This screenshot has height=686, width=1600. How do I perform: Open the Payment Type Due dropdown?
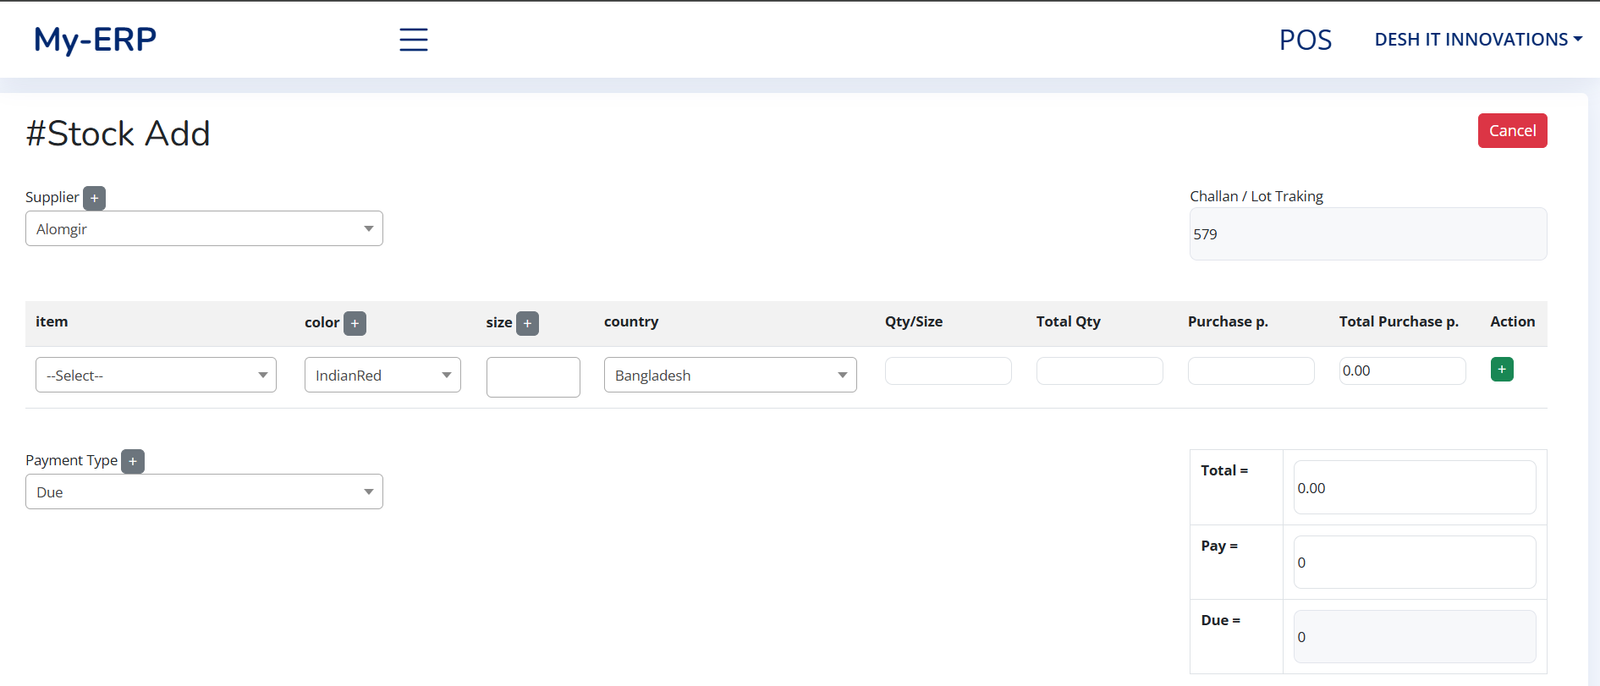[x=204, y=492]
